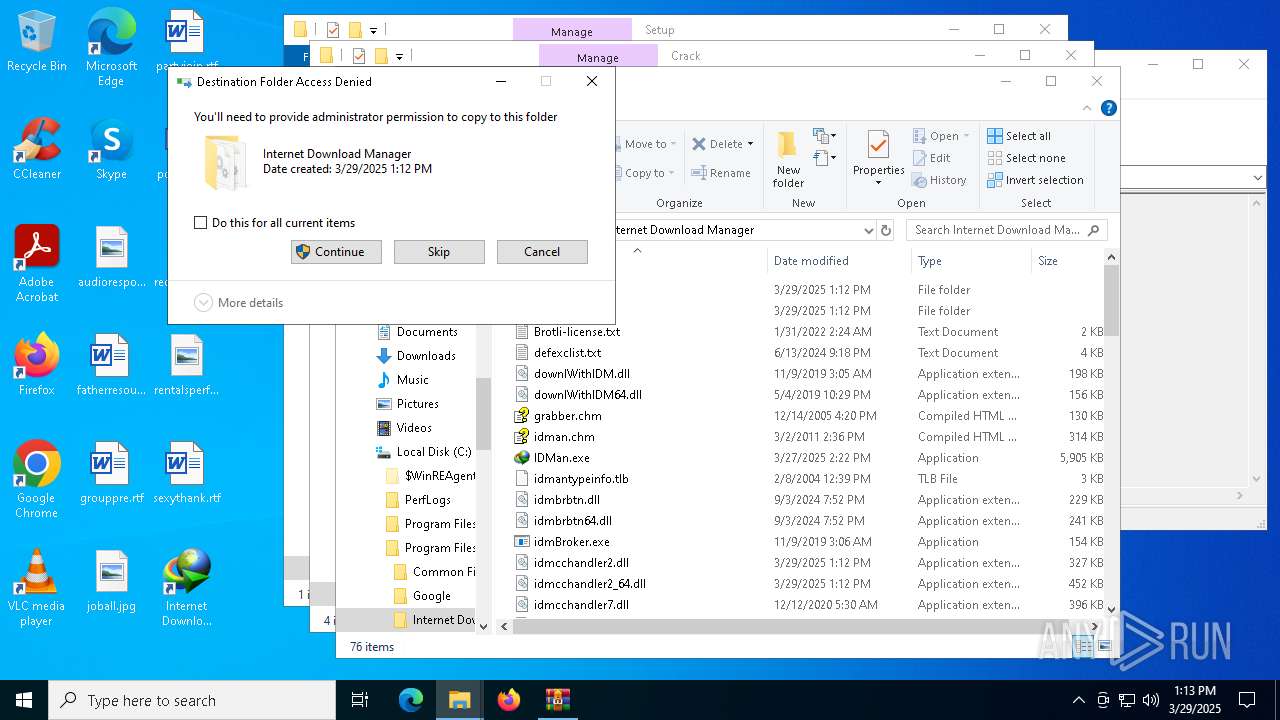
Task: Sort by Size column header
Action: click(x=1067, y=261)
